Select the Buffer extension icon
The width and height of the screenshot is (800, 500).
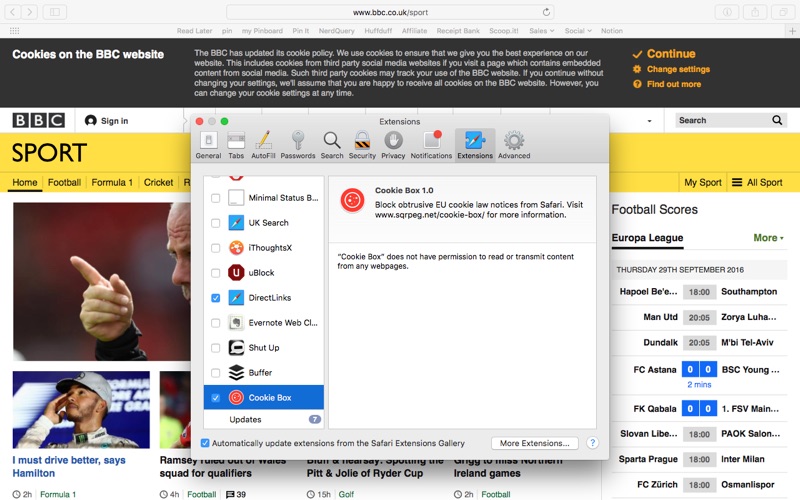click(236, 372)
